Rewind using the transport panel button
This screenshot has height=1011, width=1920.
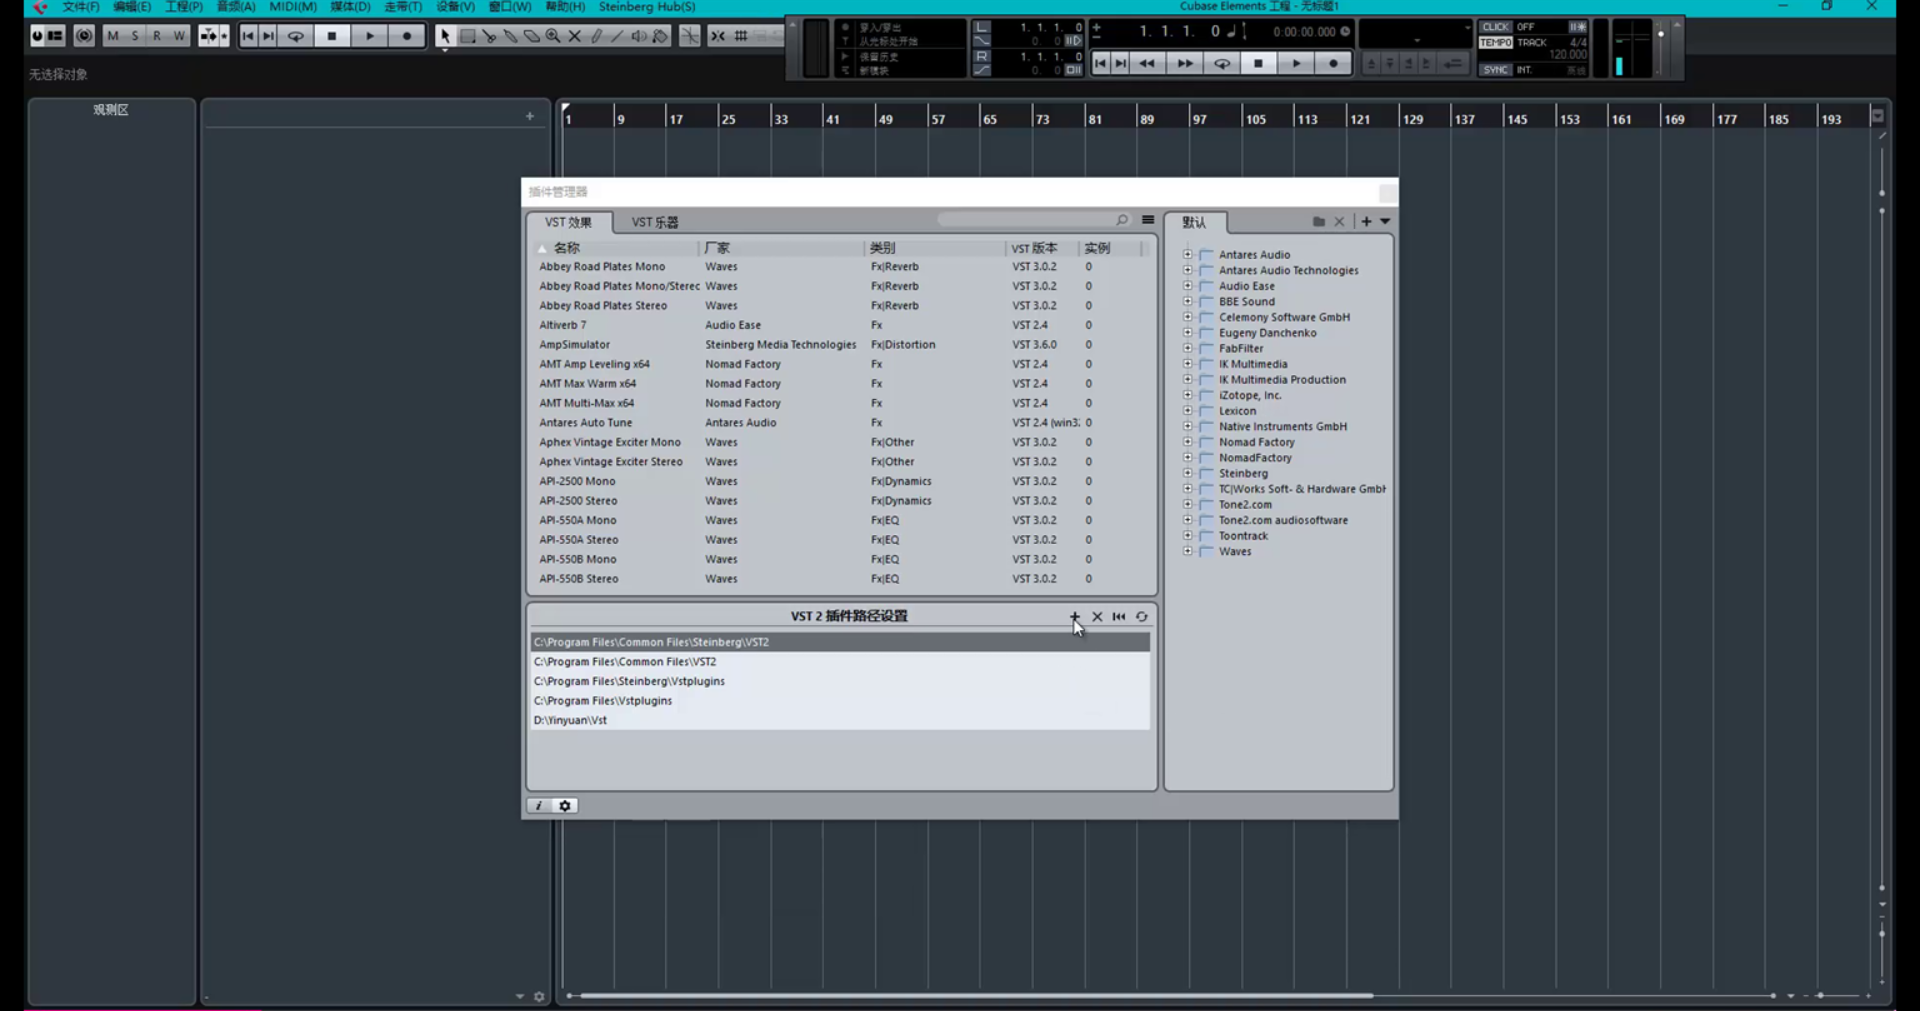1147,63
